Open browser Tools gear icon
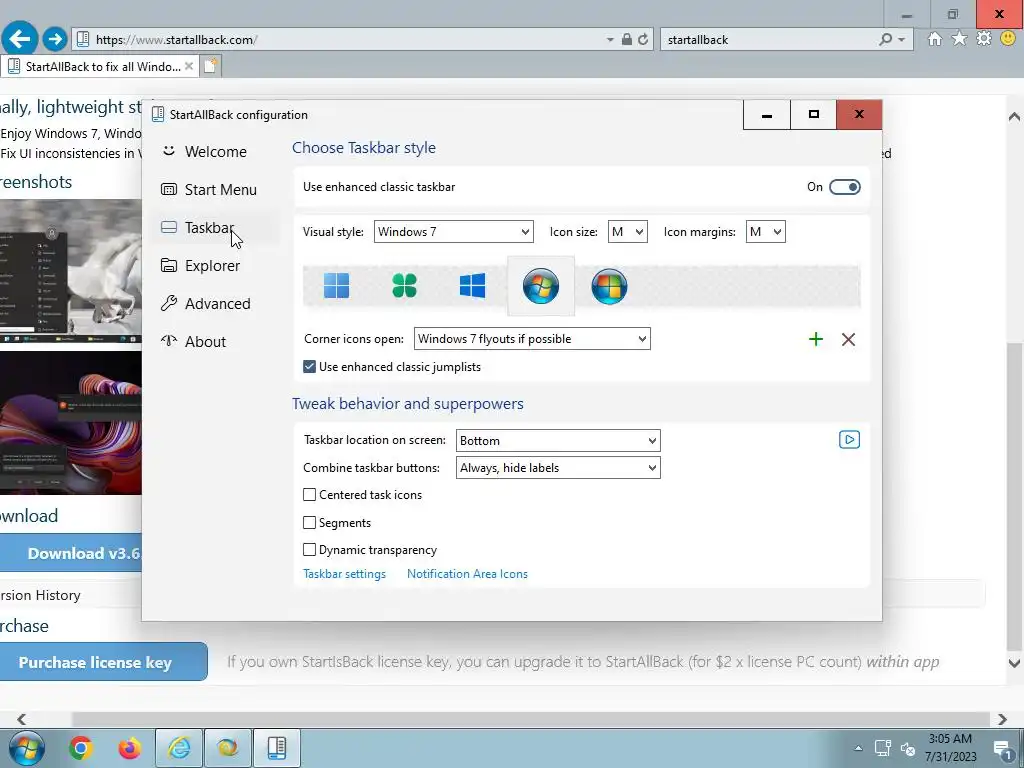 pos(984,39)
